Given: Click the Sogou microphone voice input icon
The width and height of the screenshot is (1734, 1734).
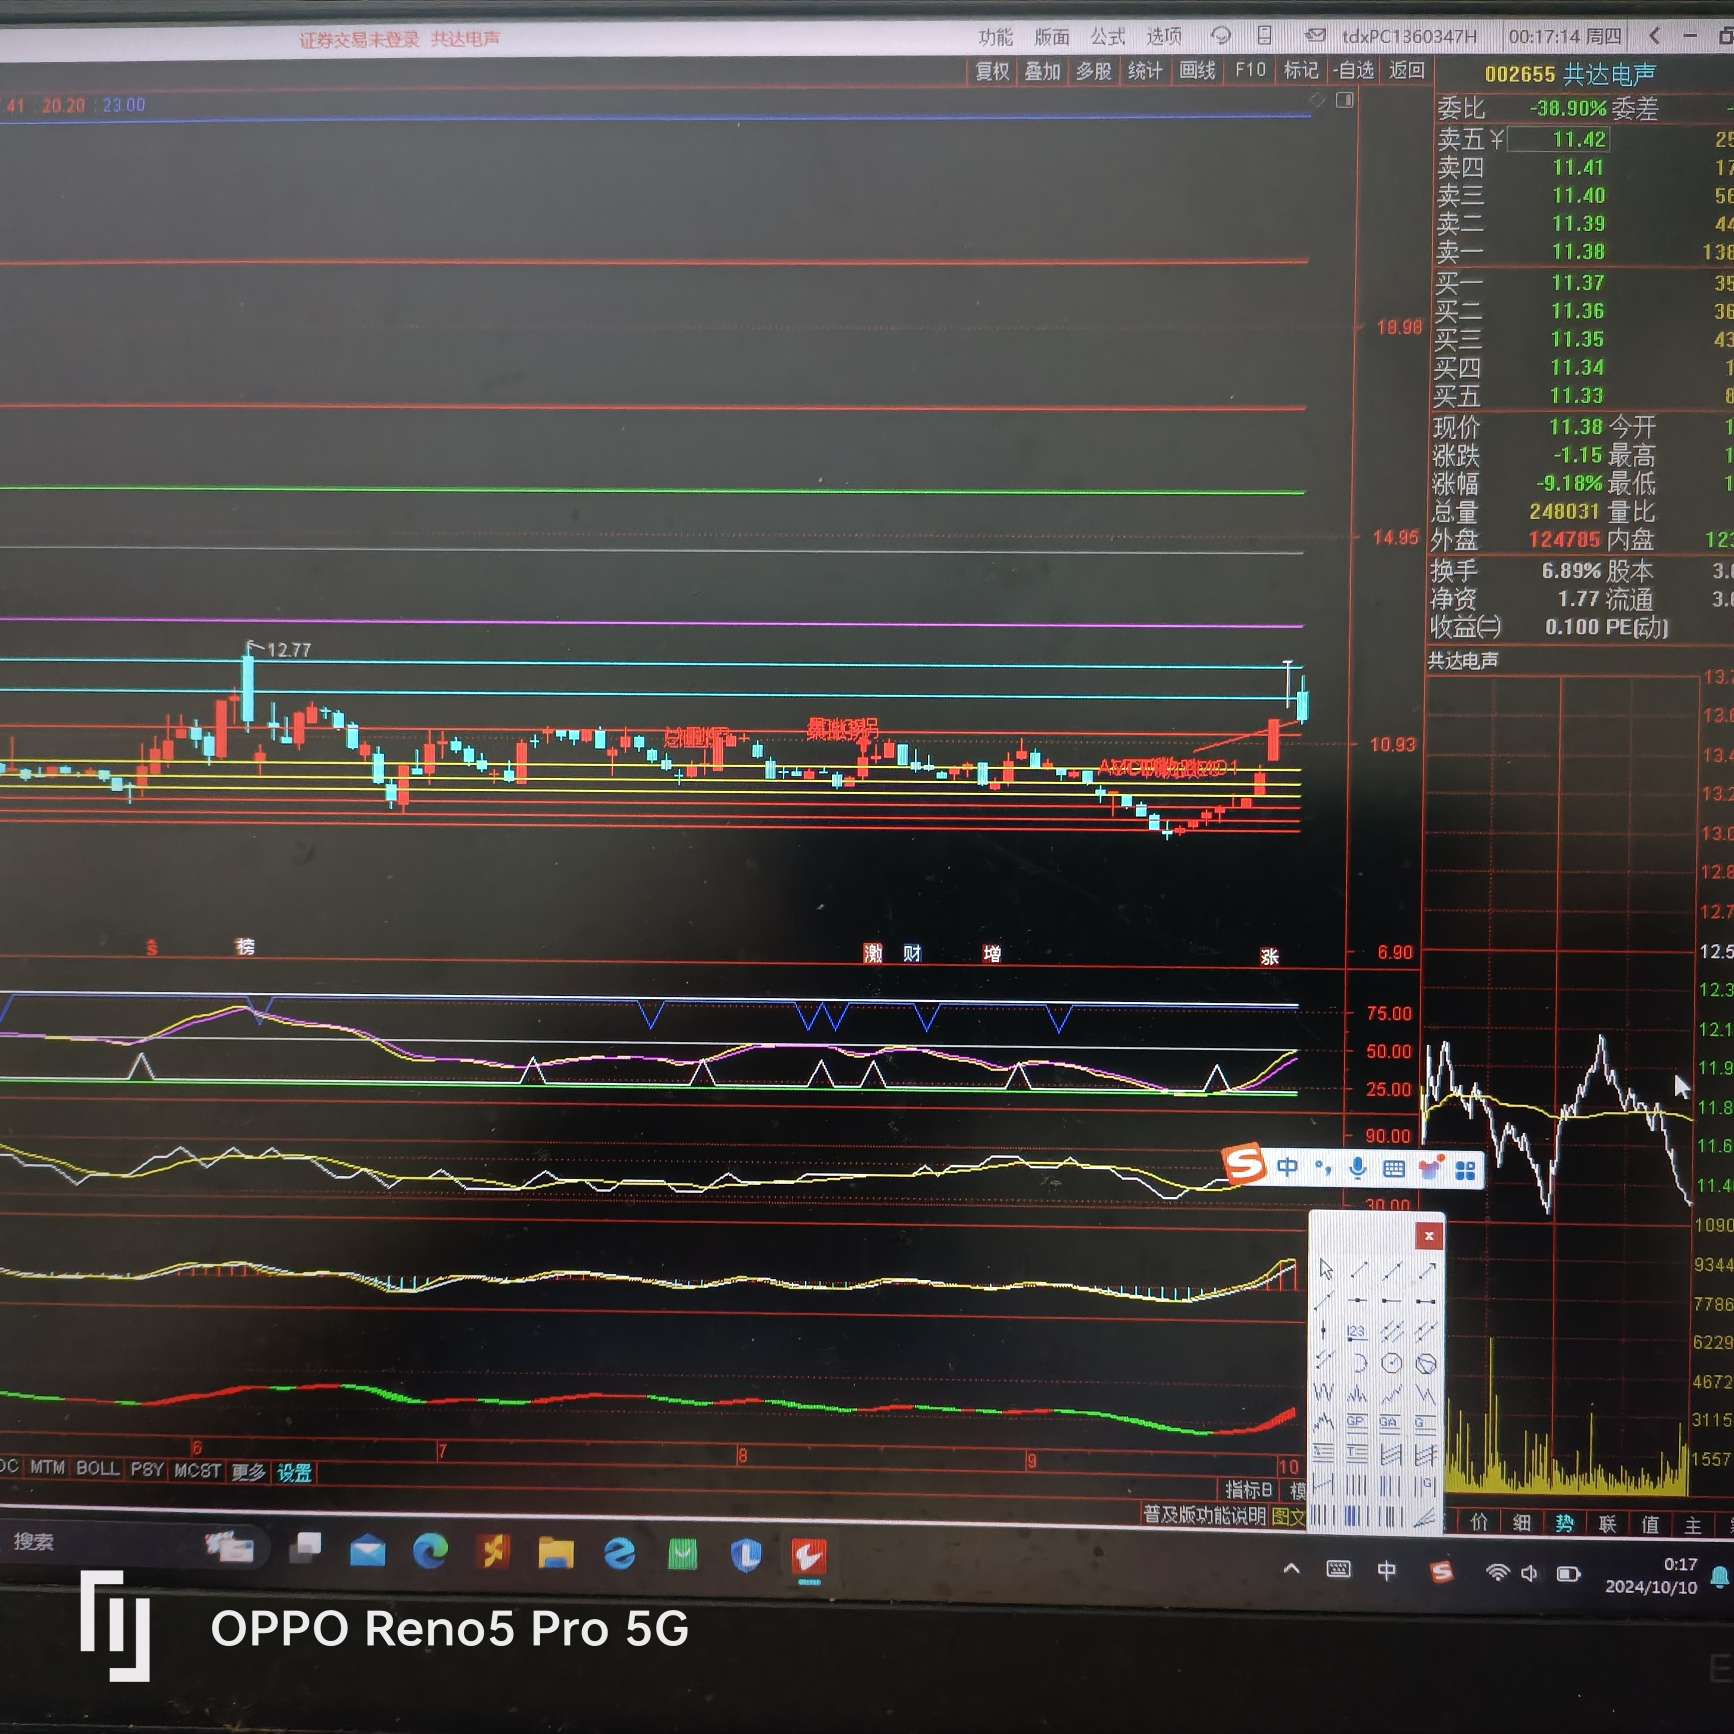Looking at the screenshot, I should (x=1357, y=1167).
